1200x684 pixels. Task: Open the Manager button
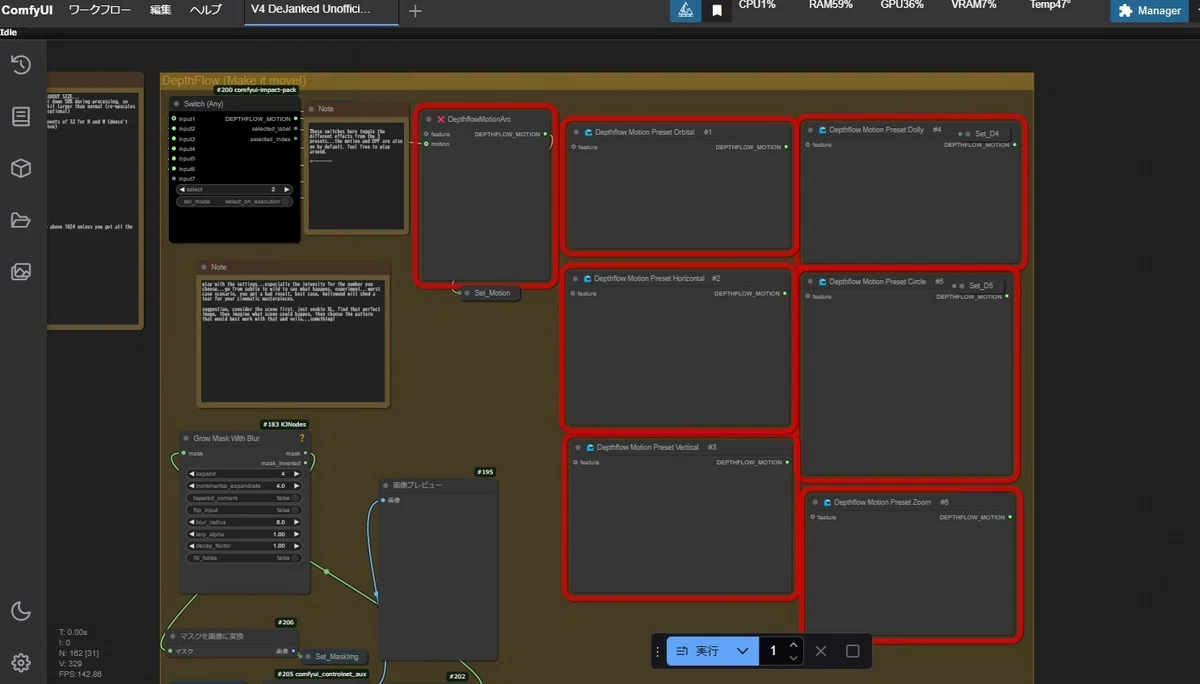pos(1149,11)
